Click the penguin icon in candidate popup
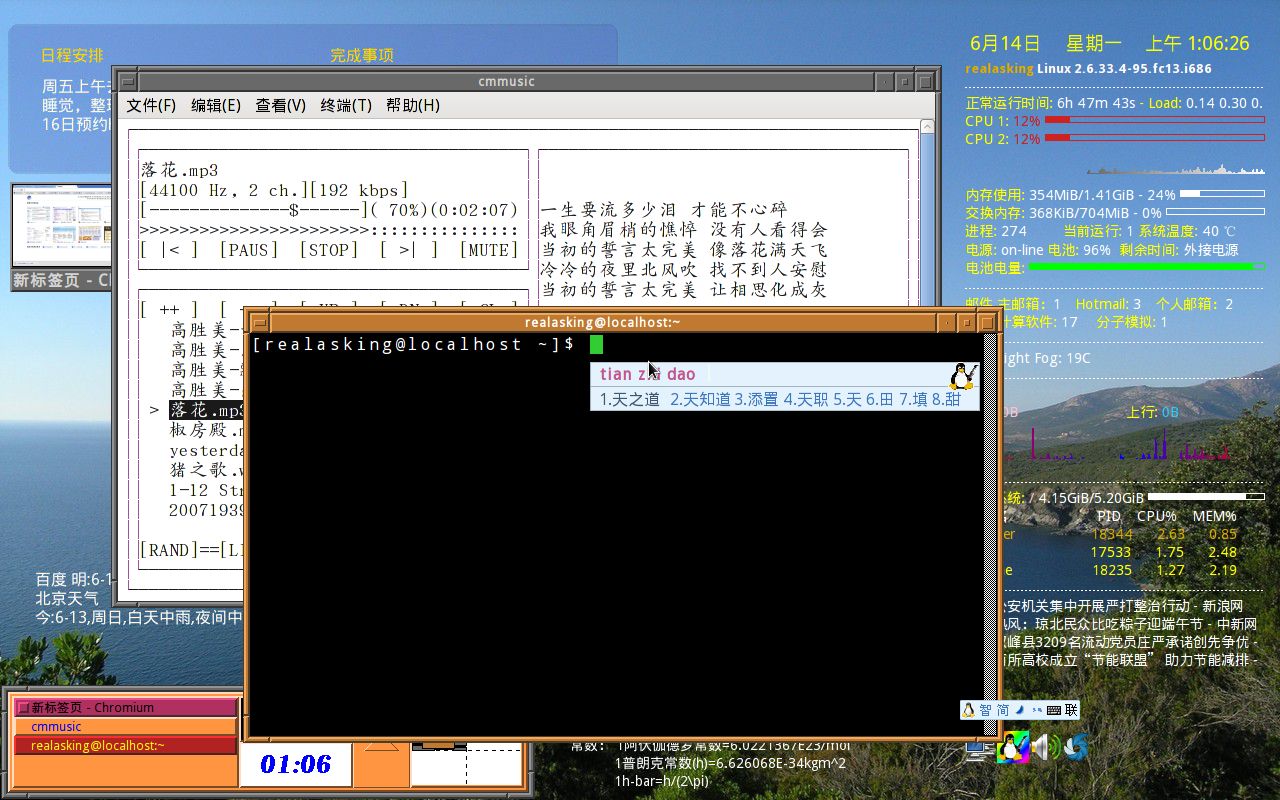Screen dimensions: 1280x800 962,376
